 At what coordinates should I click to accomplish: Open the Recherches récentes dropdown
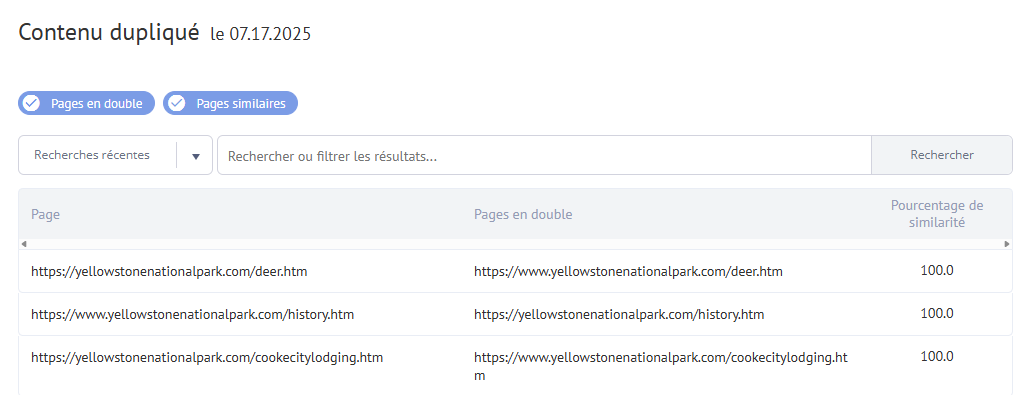[115, 155]
